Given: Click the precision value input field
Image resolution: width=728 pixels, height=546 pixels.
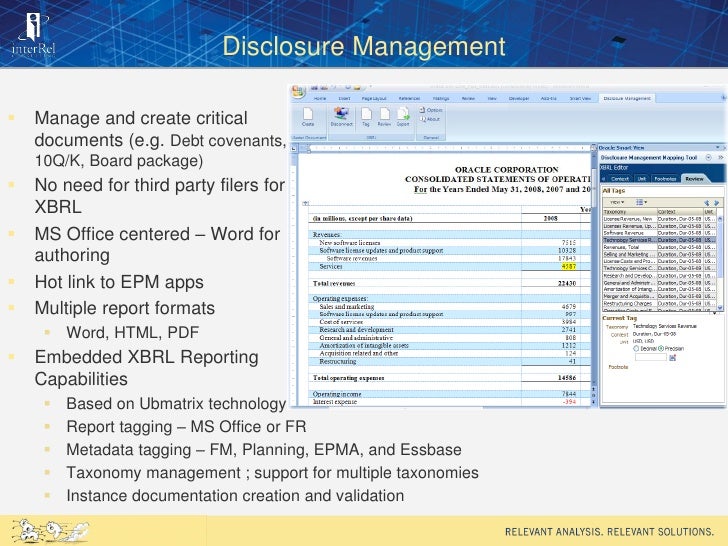Looking at the screenshot, I should coord(650,358).
